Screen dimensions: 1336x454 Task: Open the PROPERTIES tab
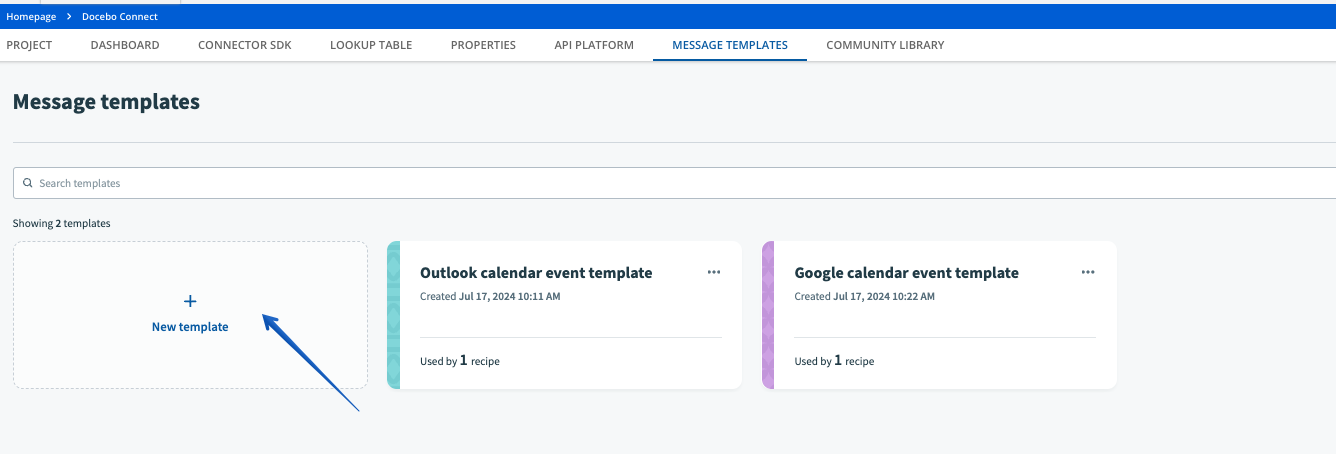click(483, 45)
